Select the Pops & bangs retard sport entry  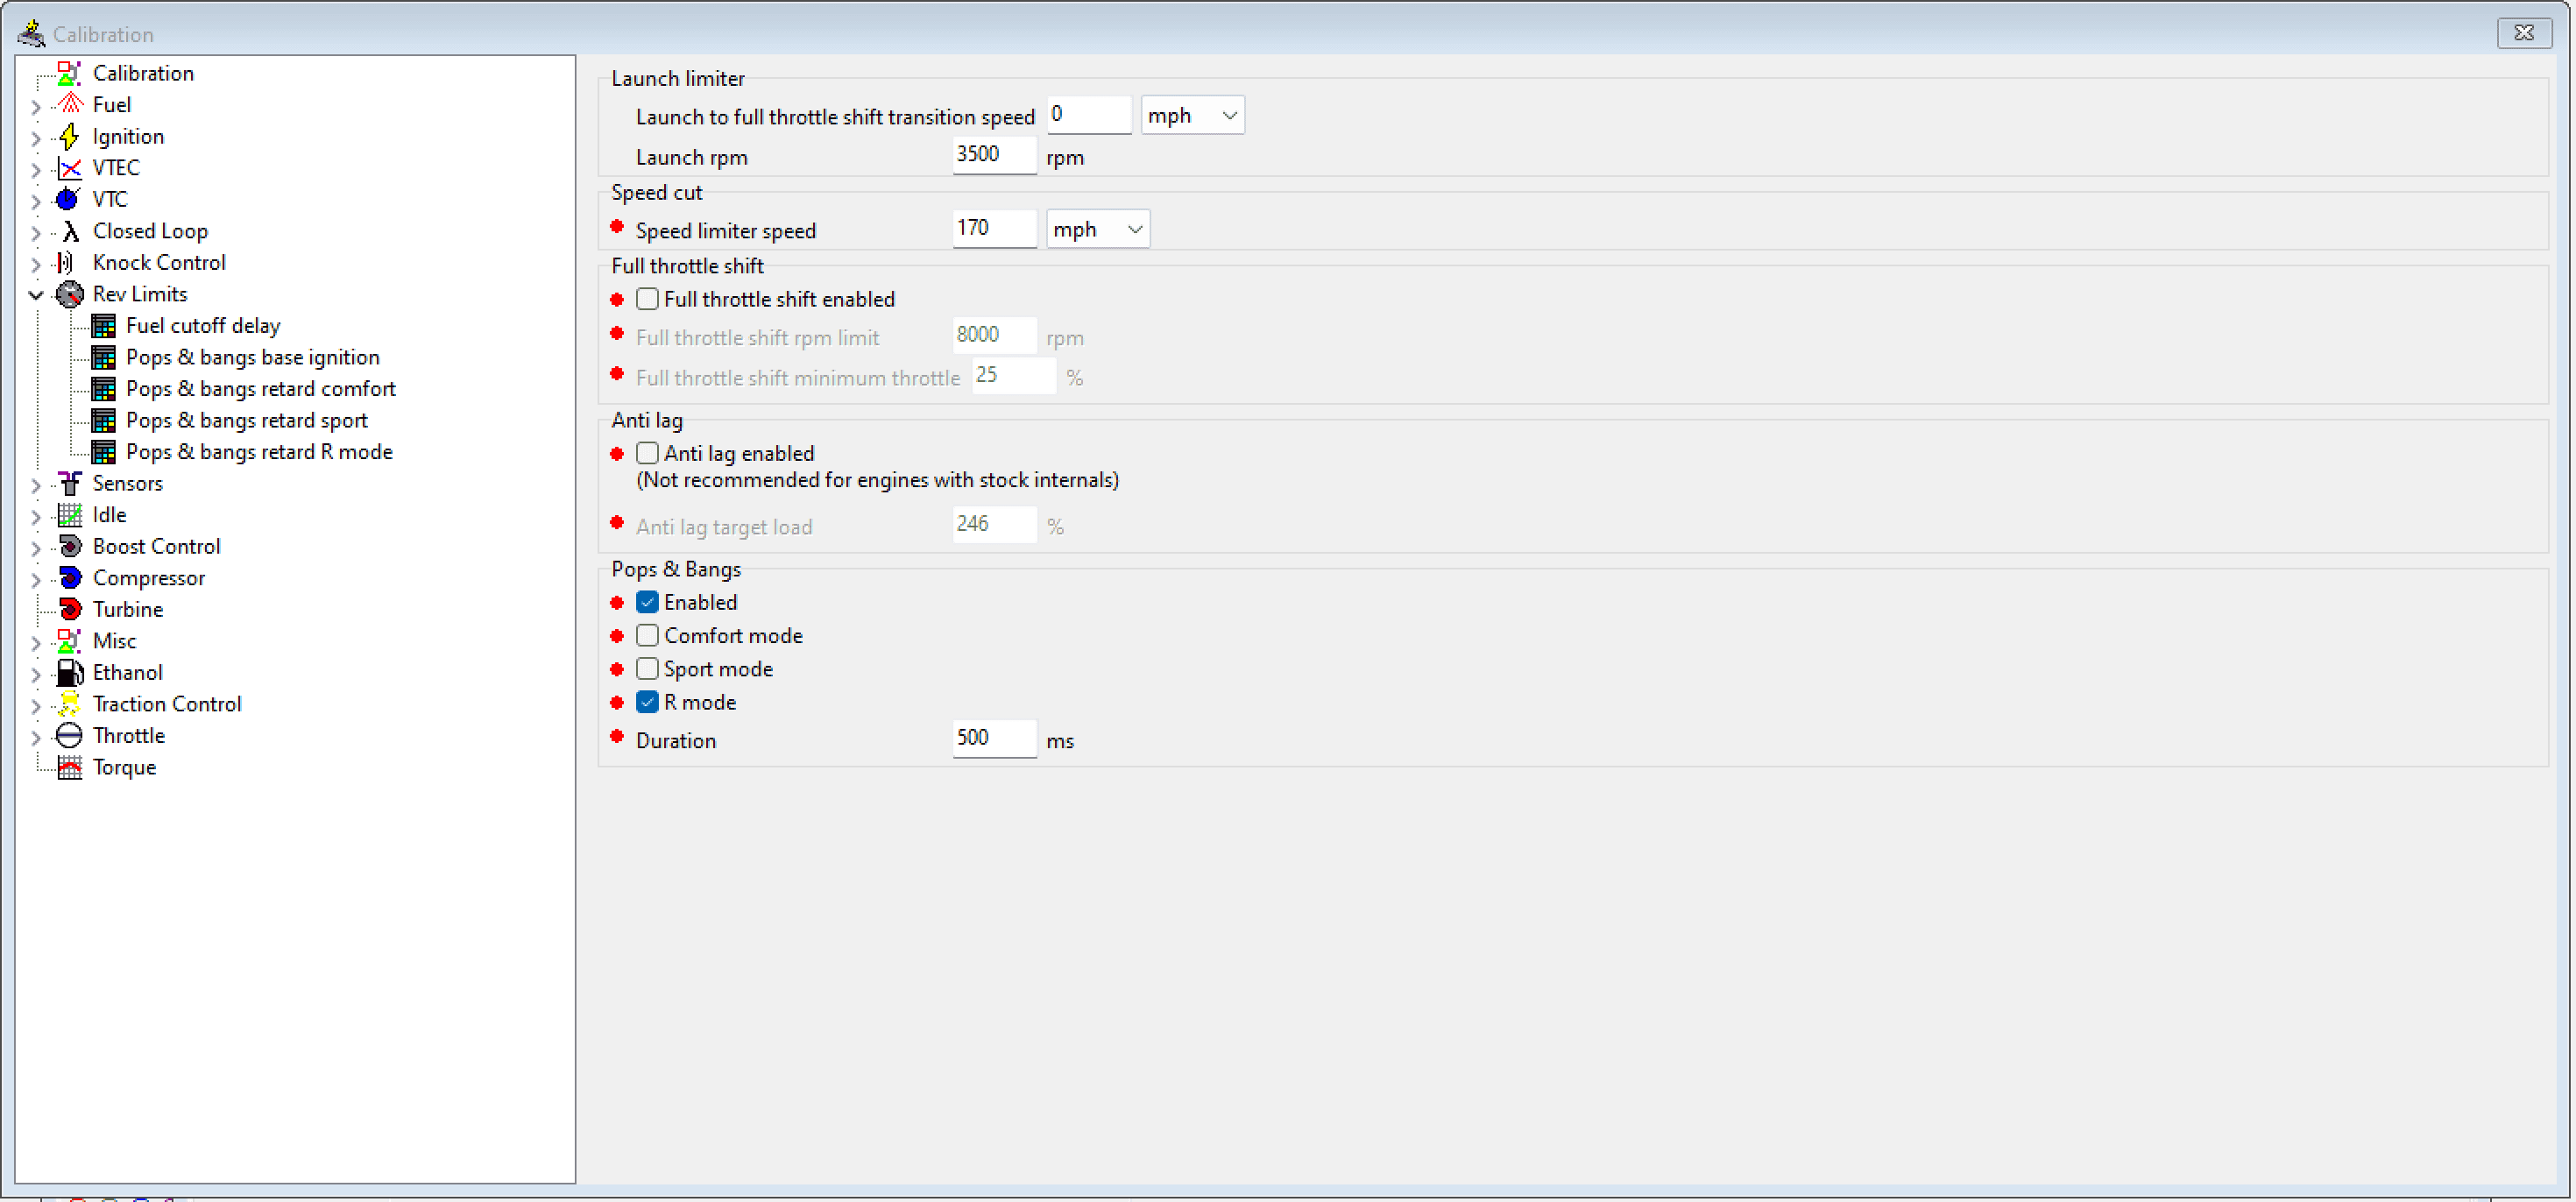(247, 420)
